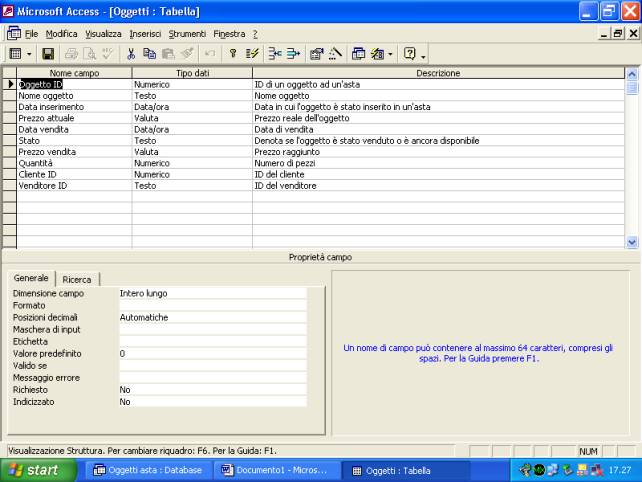Image resolution: width=642 pixels, height=482 pixels.
Task: Click the Descrizione column header
Action: pos(439,73)
